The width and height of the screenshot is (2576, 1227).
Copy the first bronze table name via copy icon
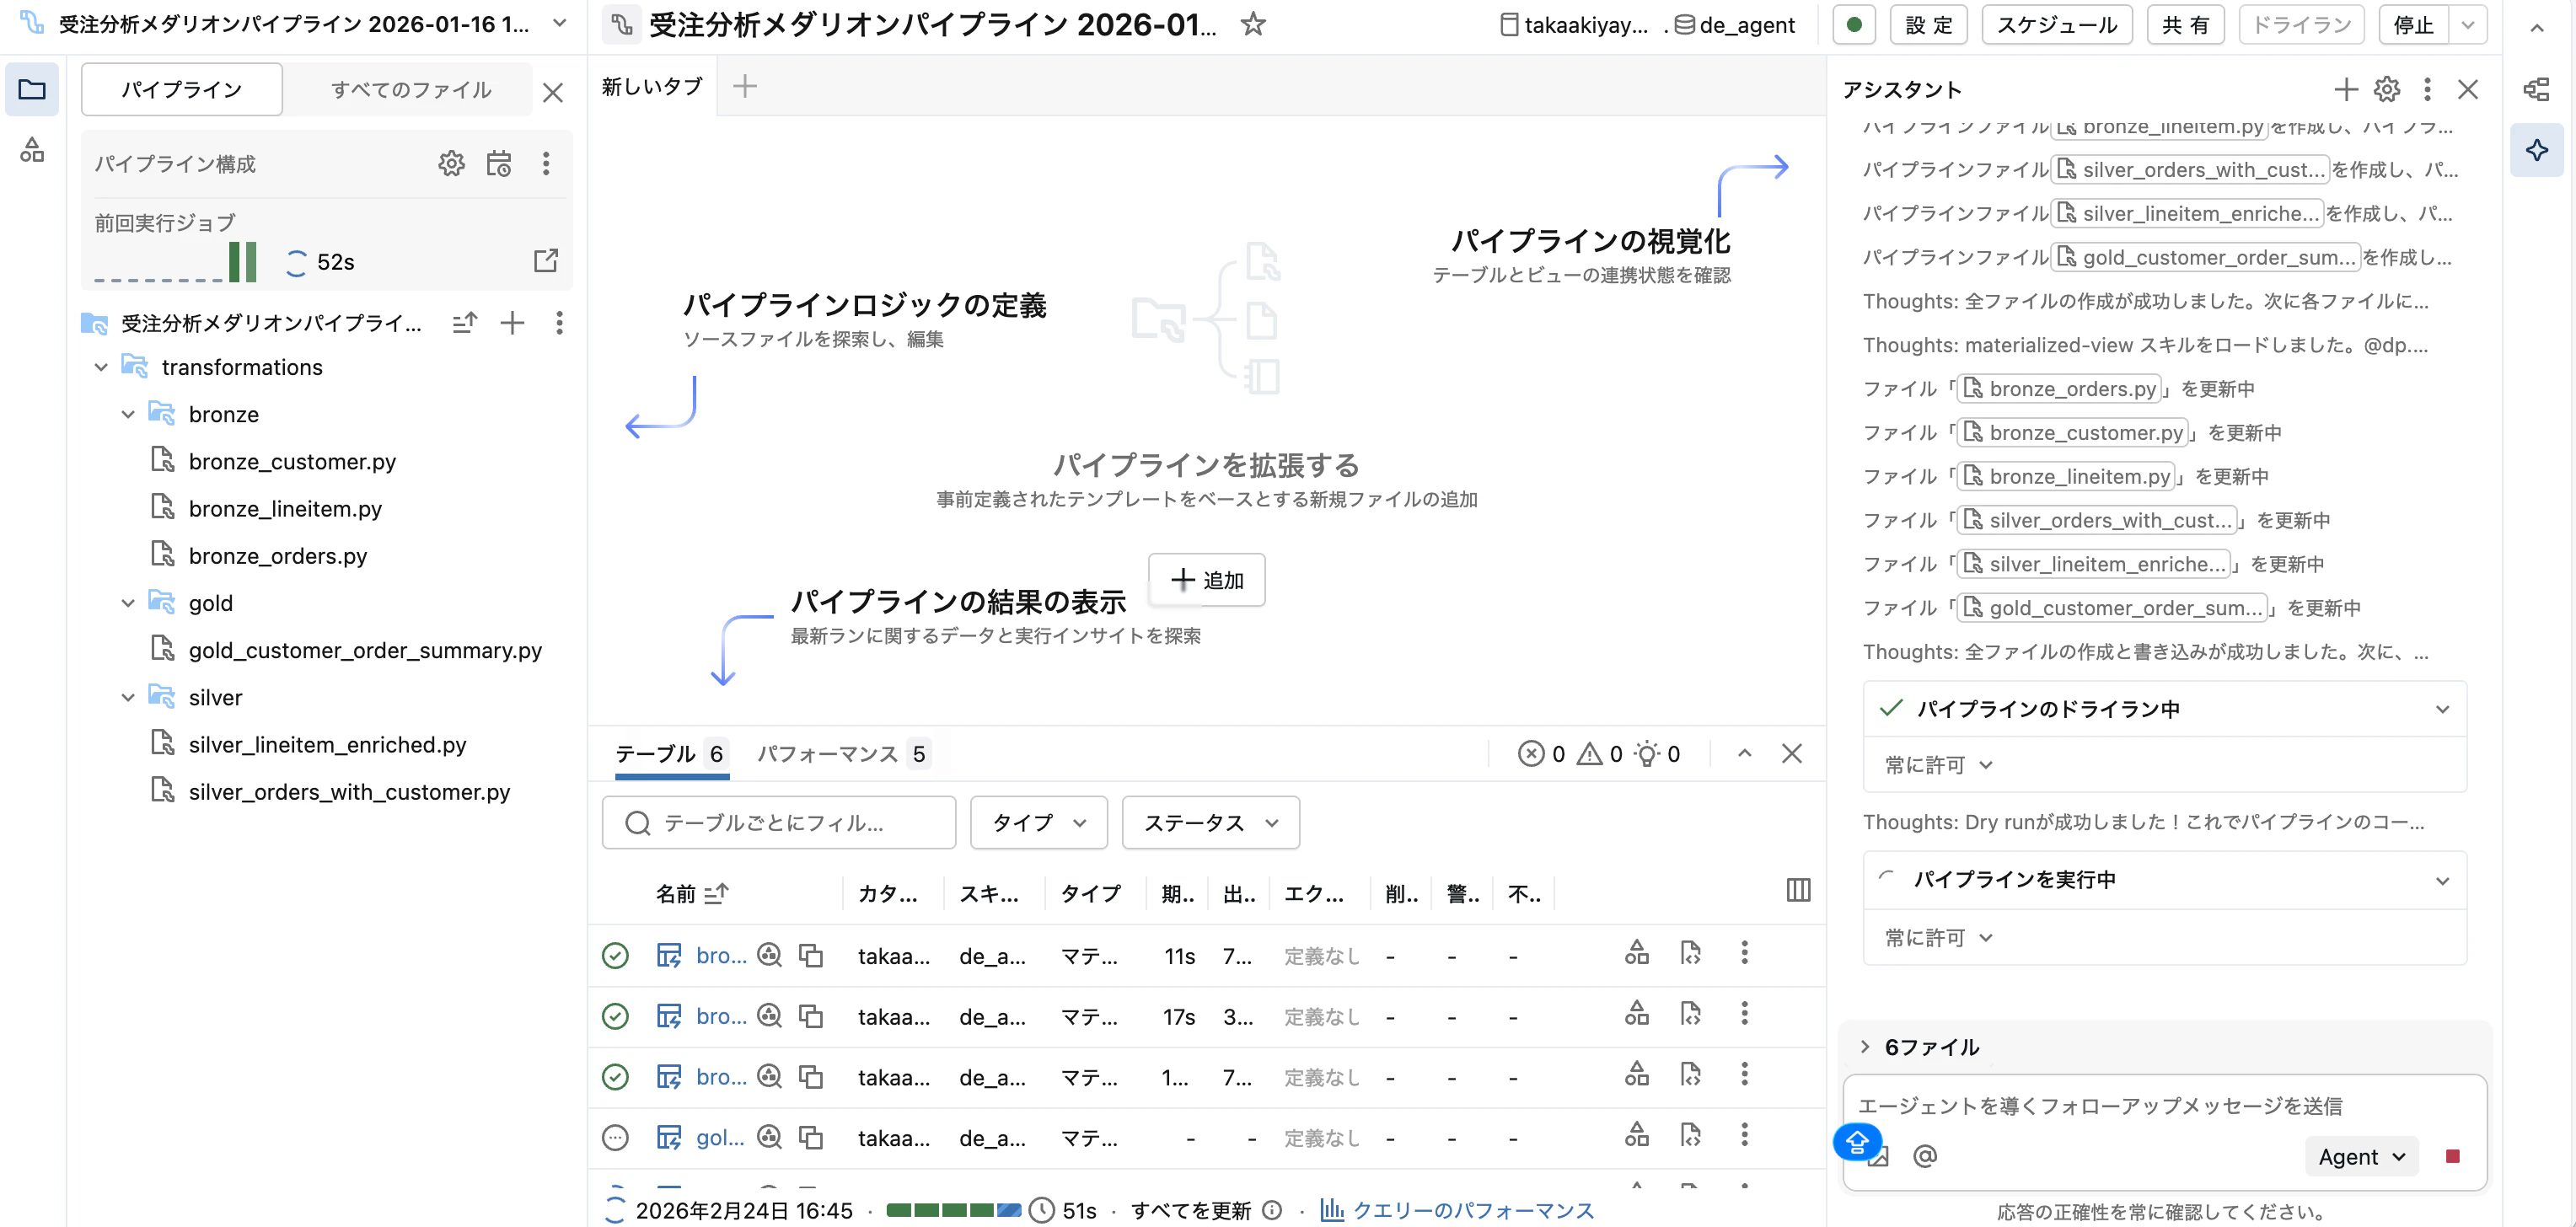811,955
